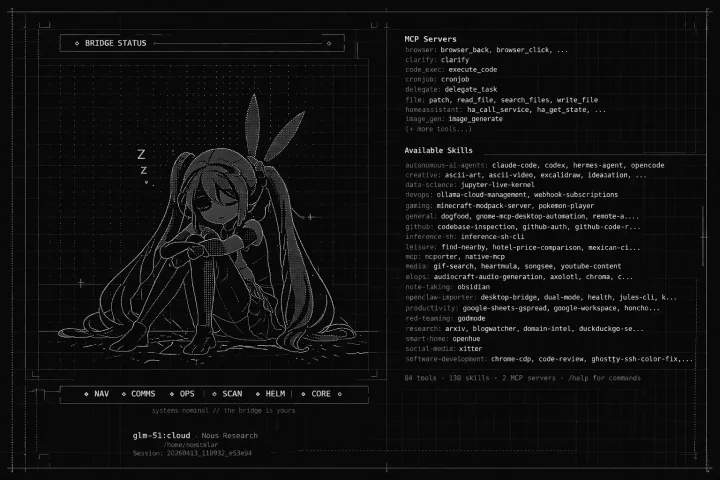Viewport: 720px width, 480px height.
Task: Click the 'Available Skills' heading
Action: (x=438, y=150)
